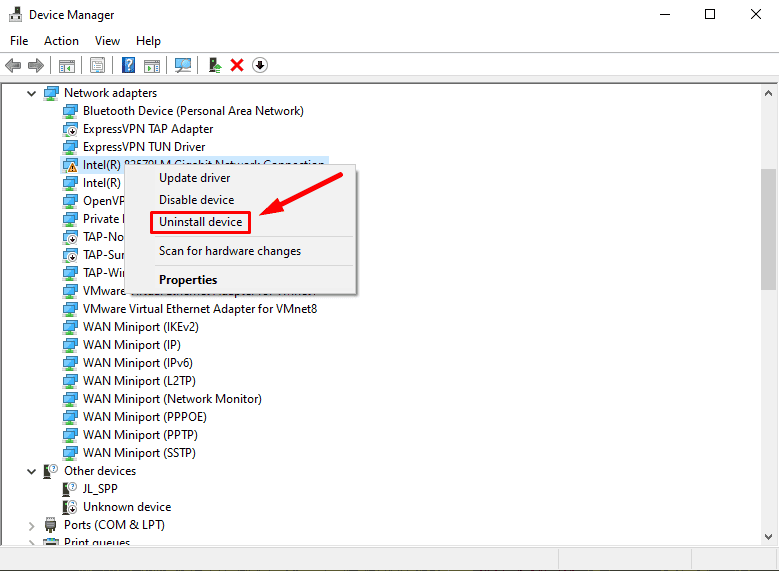779x571 pixels.
Task: Click the scrollbar down arrow
Action: click(x=768, y=537)
